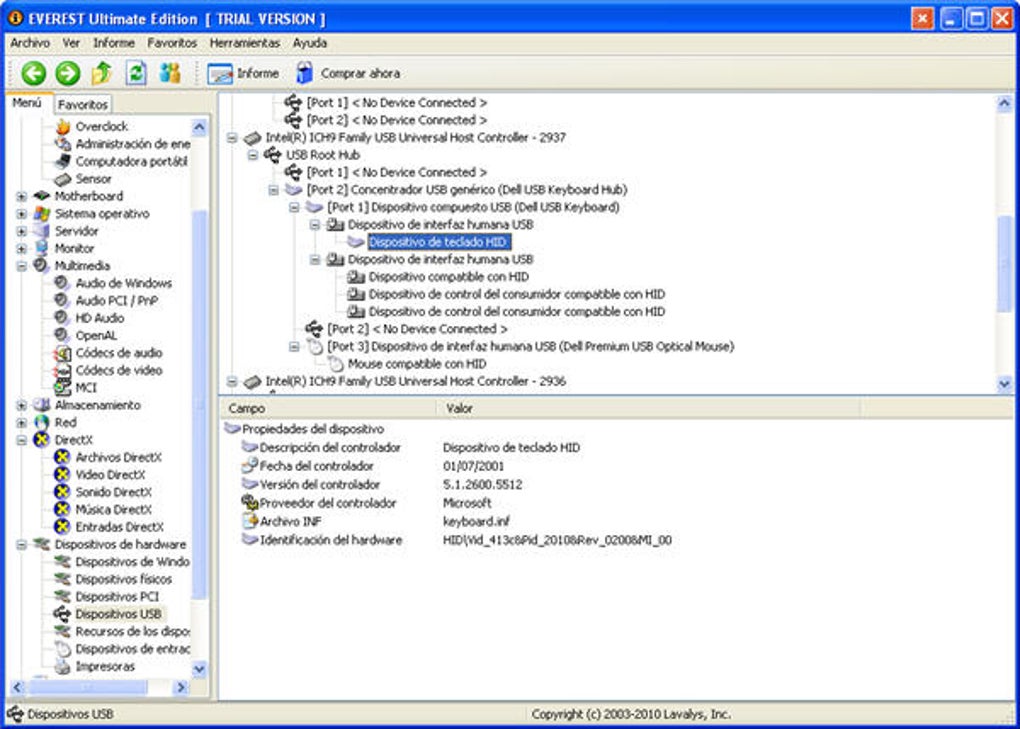This screenshot has width=1020, height=729.
Task: Click the sidebar vertical scroll down arrow
Action: pyautogui.click(x=199, y=669)
